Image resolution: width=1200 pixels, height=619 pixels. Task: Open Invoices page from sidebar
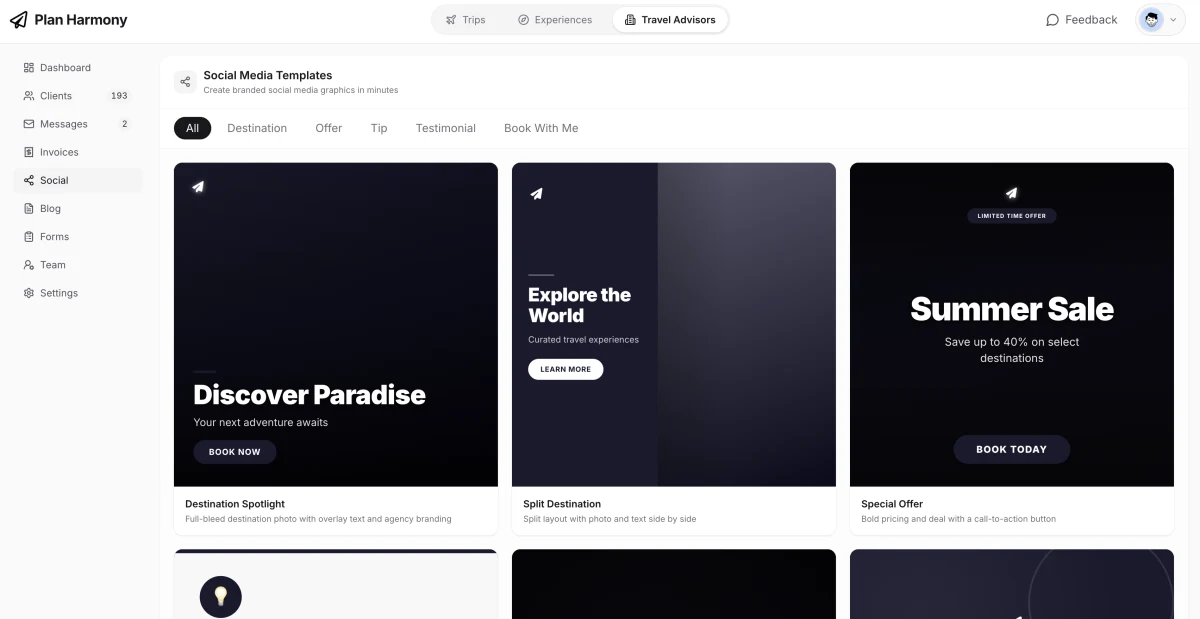[78, 152]
